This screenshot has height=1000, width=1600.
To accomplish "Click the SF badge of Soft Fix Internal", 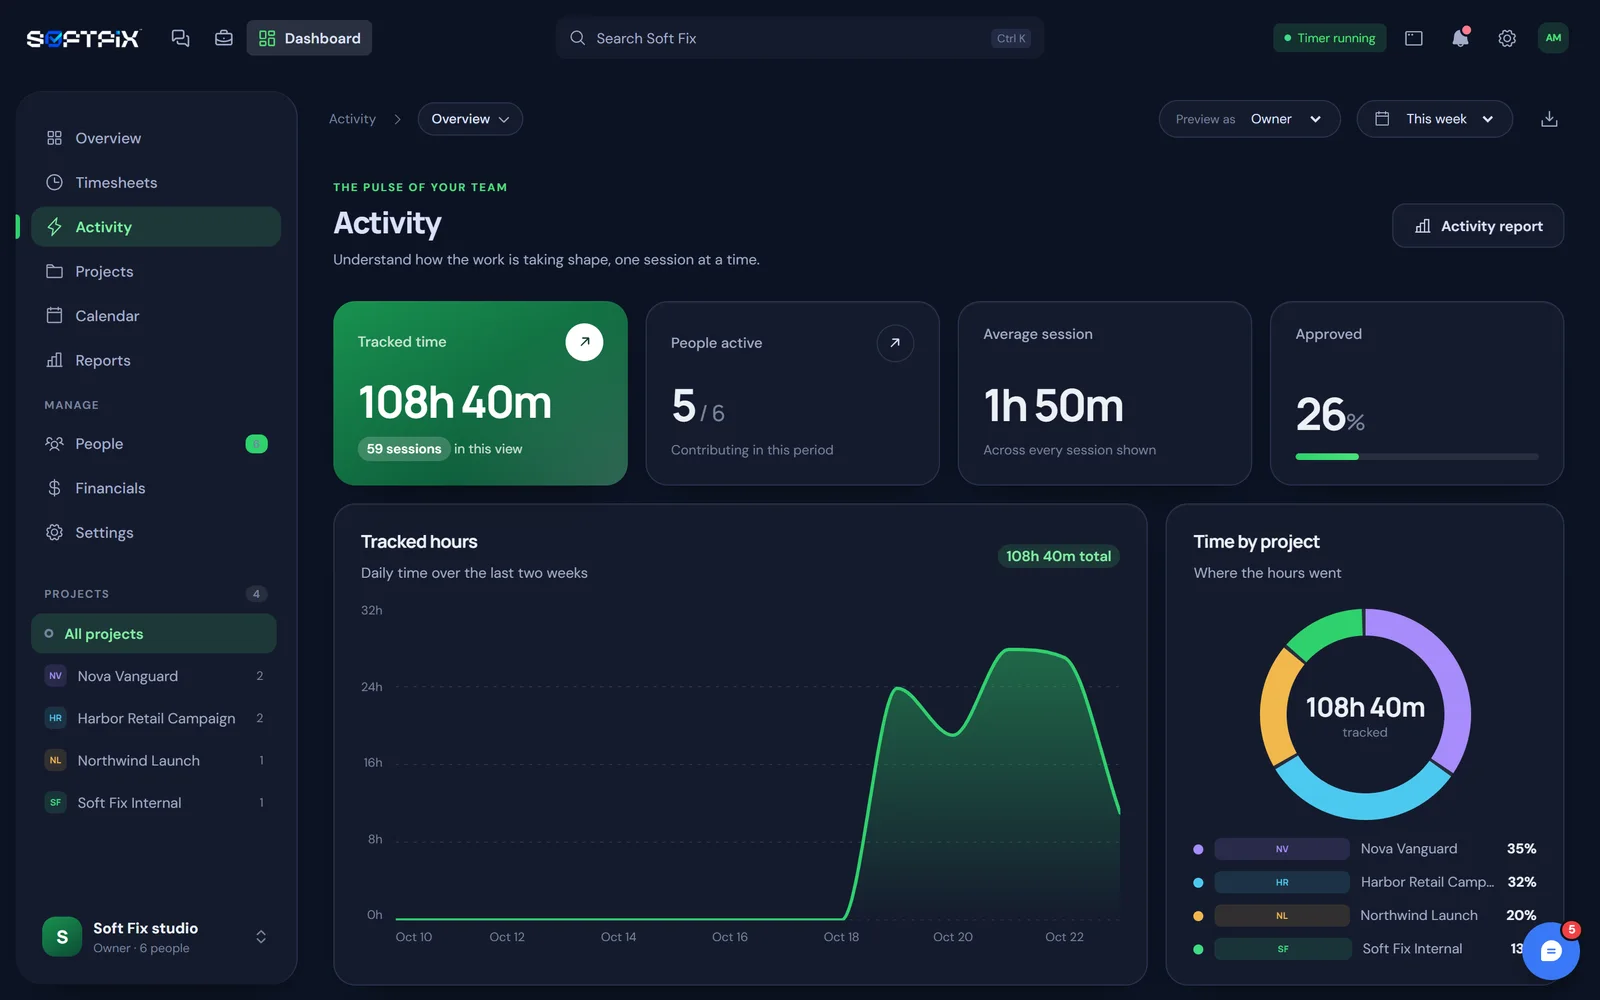I will tap(55, 802).
